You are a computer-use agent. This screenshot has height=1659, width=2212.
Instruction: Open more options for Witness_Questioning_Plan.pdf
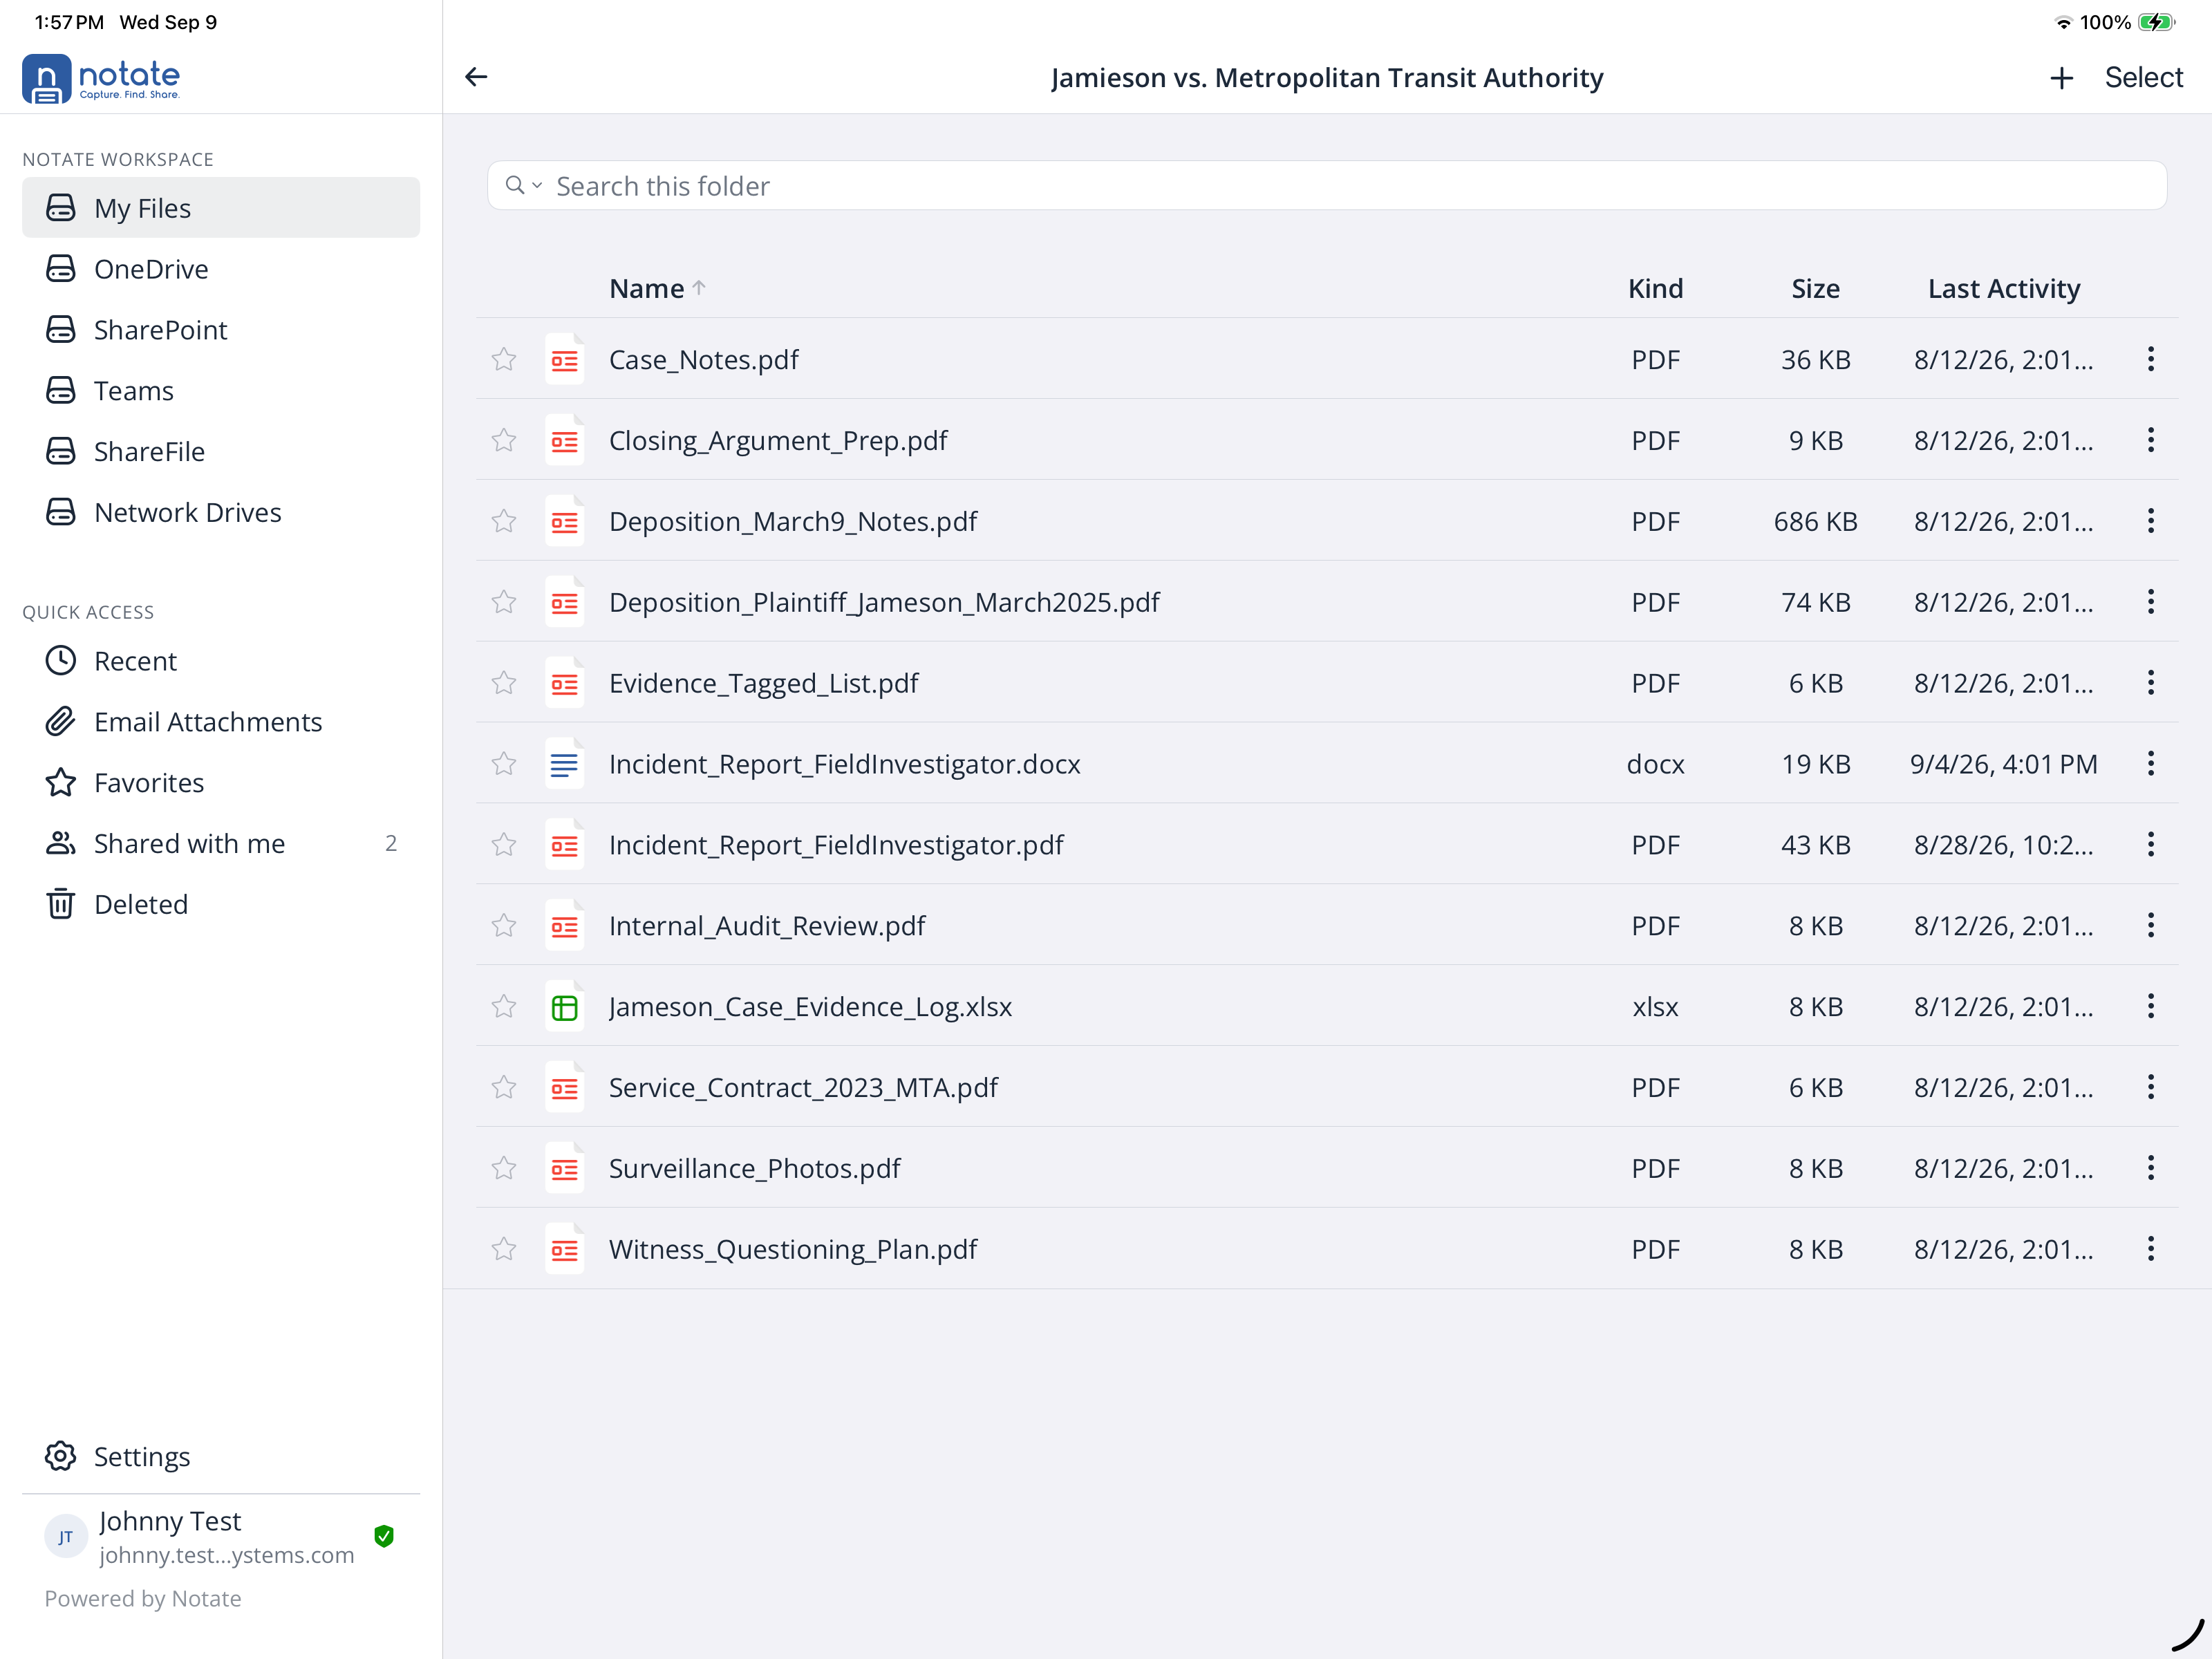(2150, 1249)
